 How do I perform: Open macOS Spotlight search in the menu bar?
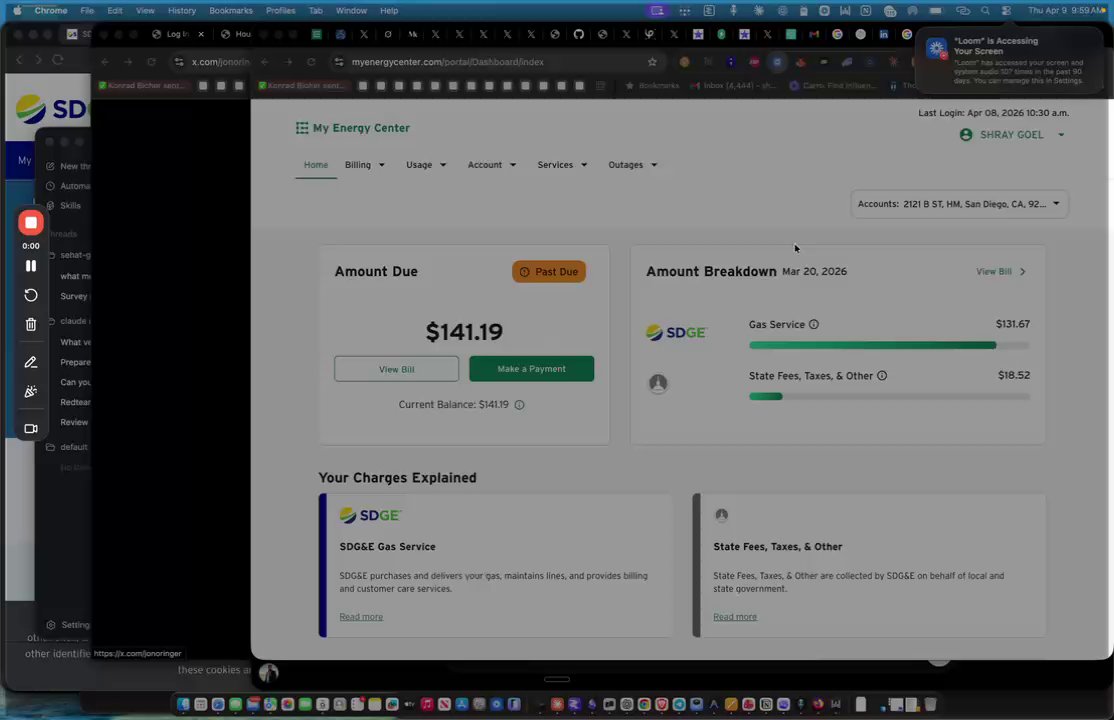point(985,11)
